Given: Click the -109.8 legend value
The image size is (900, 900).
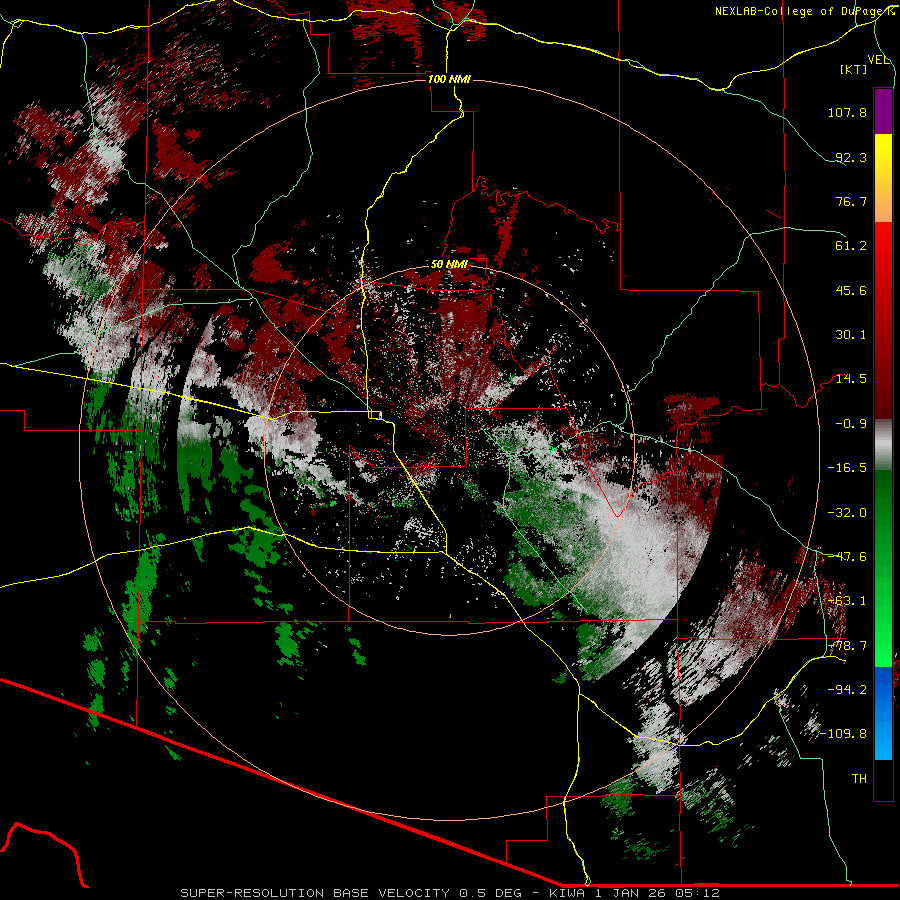Looking at the screenshot, I should [x=844, y=734].
